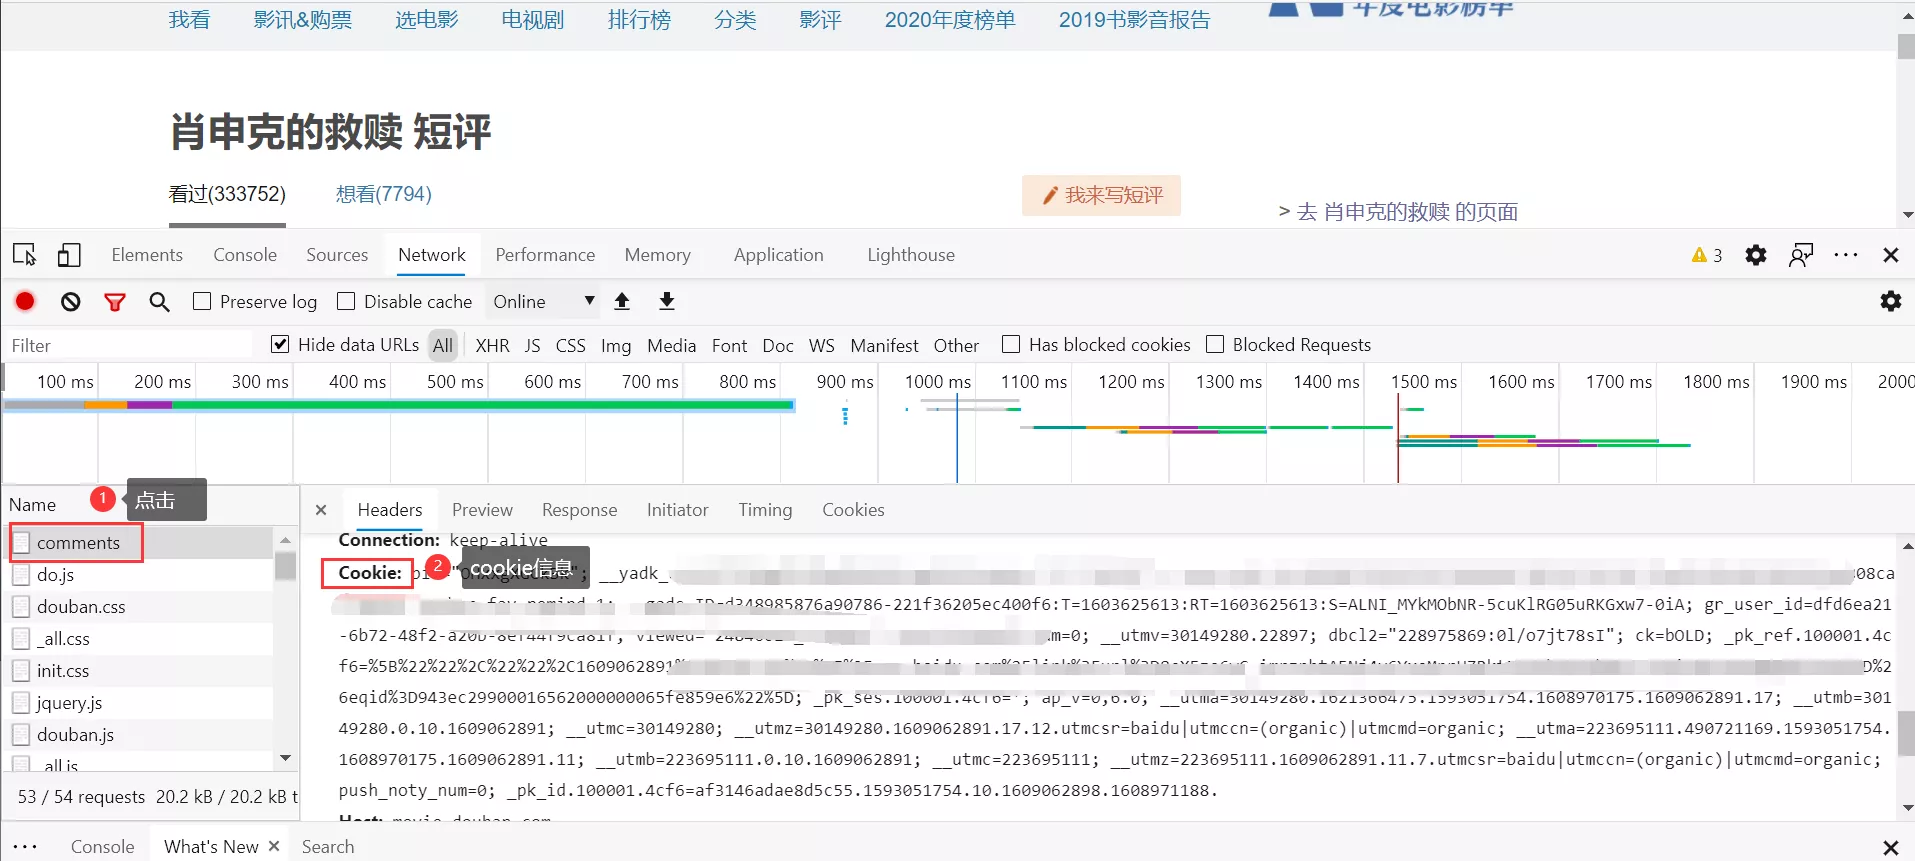The width and height of the screenshot is (1915, 861).
Task: Open 排行榜 nav link
Action: point(639,20)
